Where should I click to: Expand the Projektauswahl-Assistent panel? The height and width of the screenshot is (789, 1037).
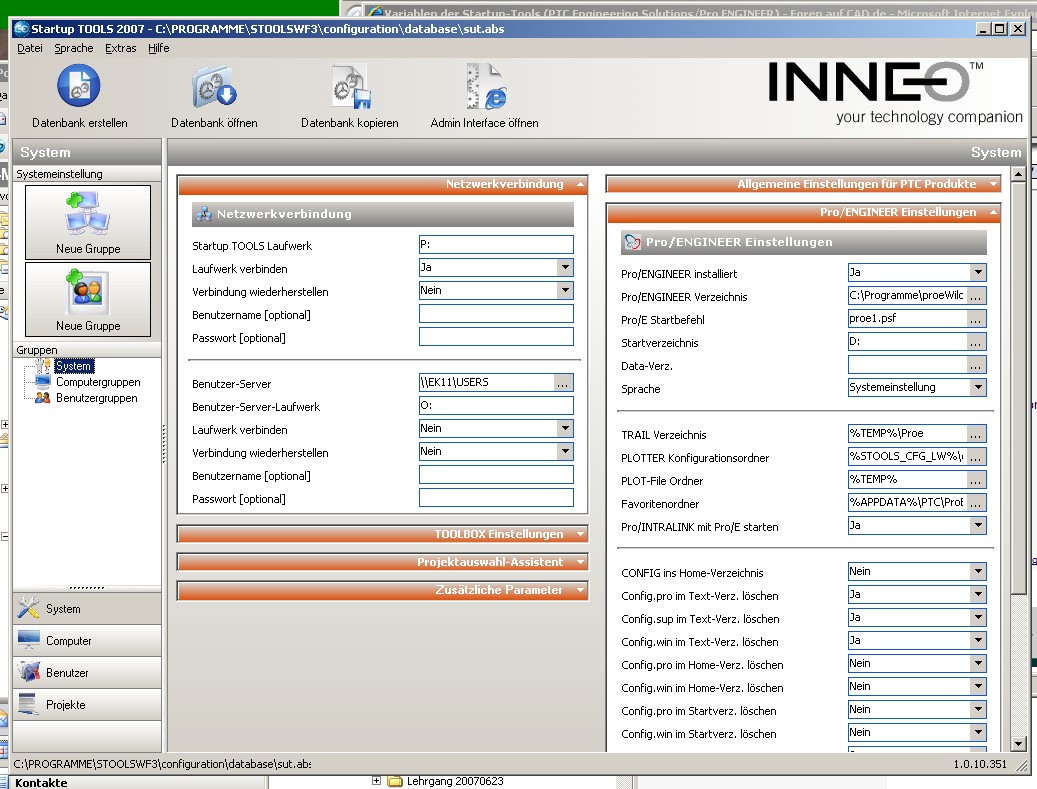[x=580, y=562]
